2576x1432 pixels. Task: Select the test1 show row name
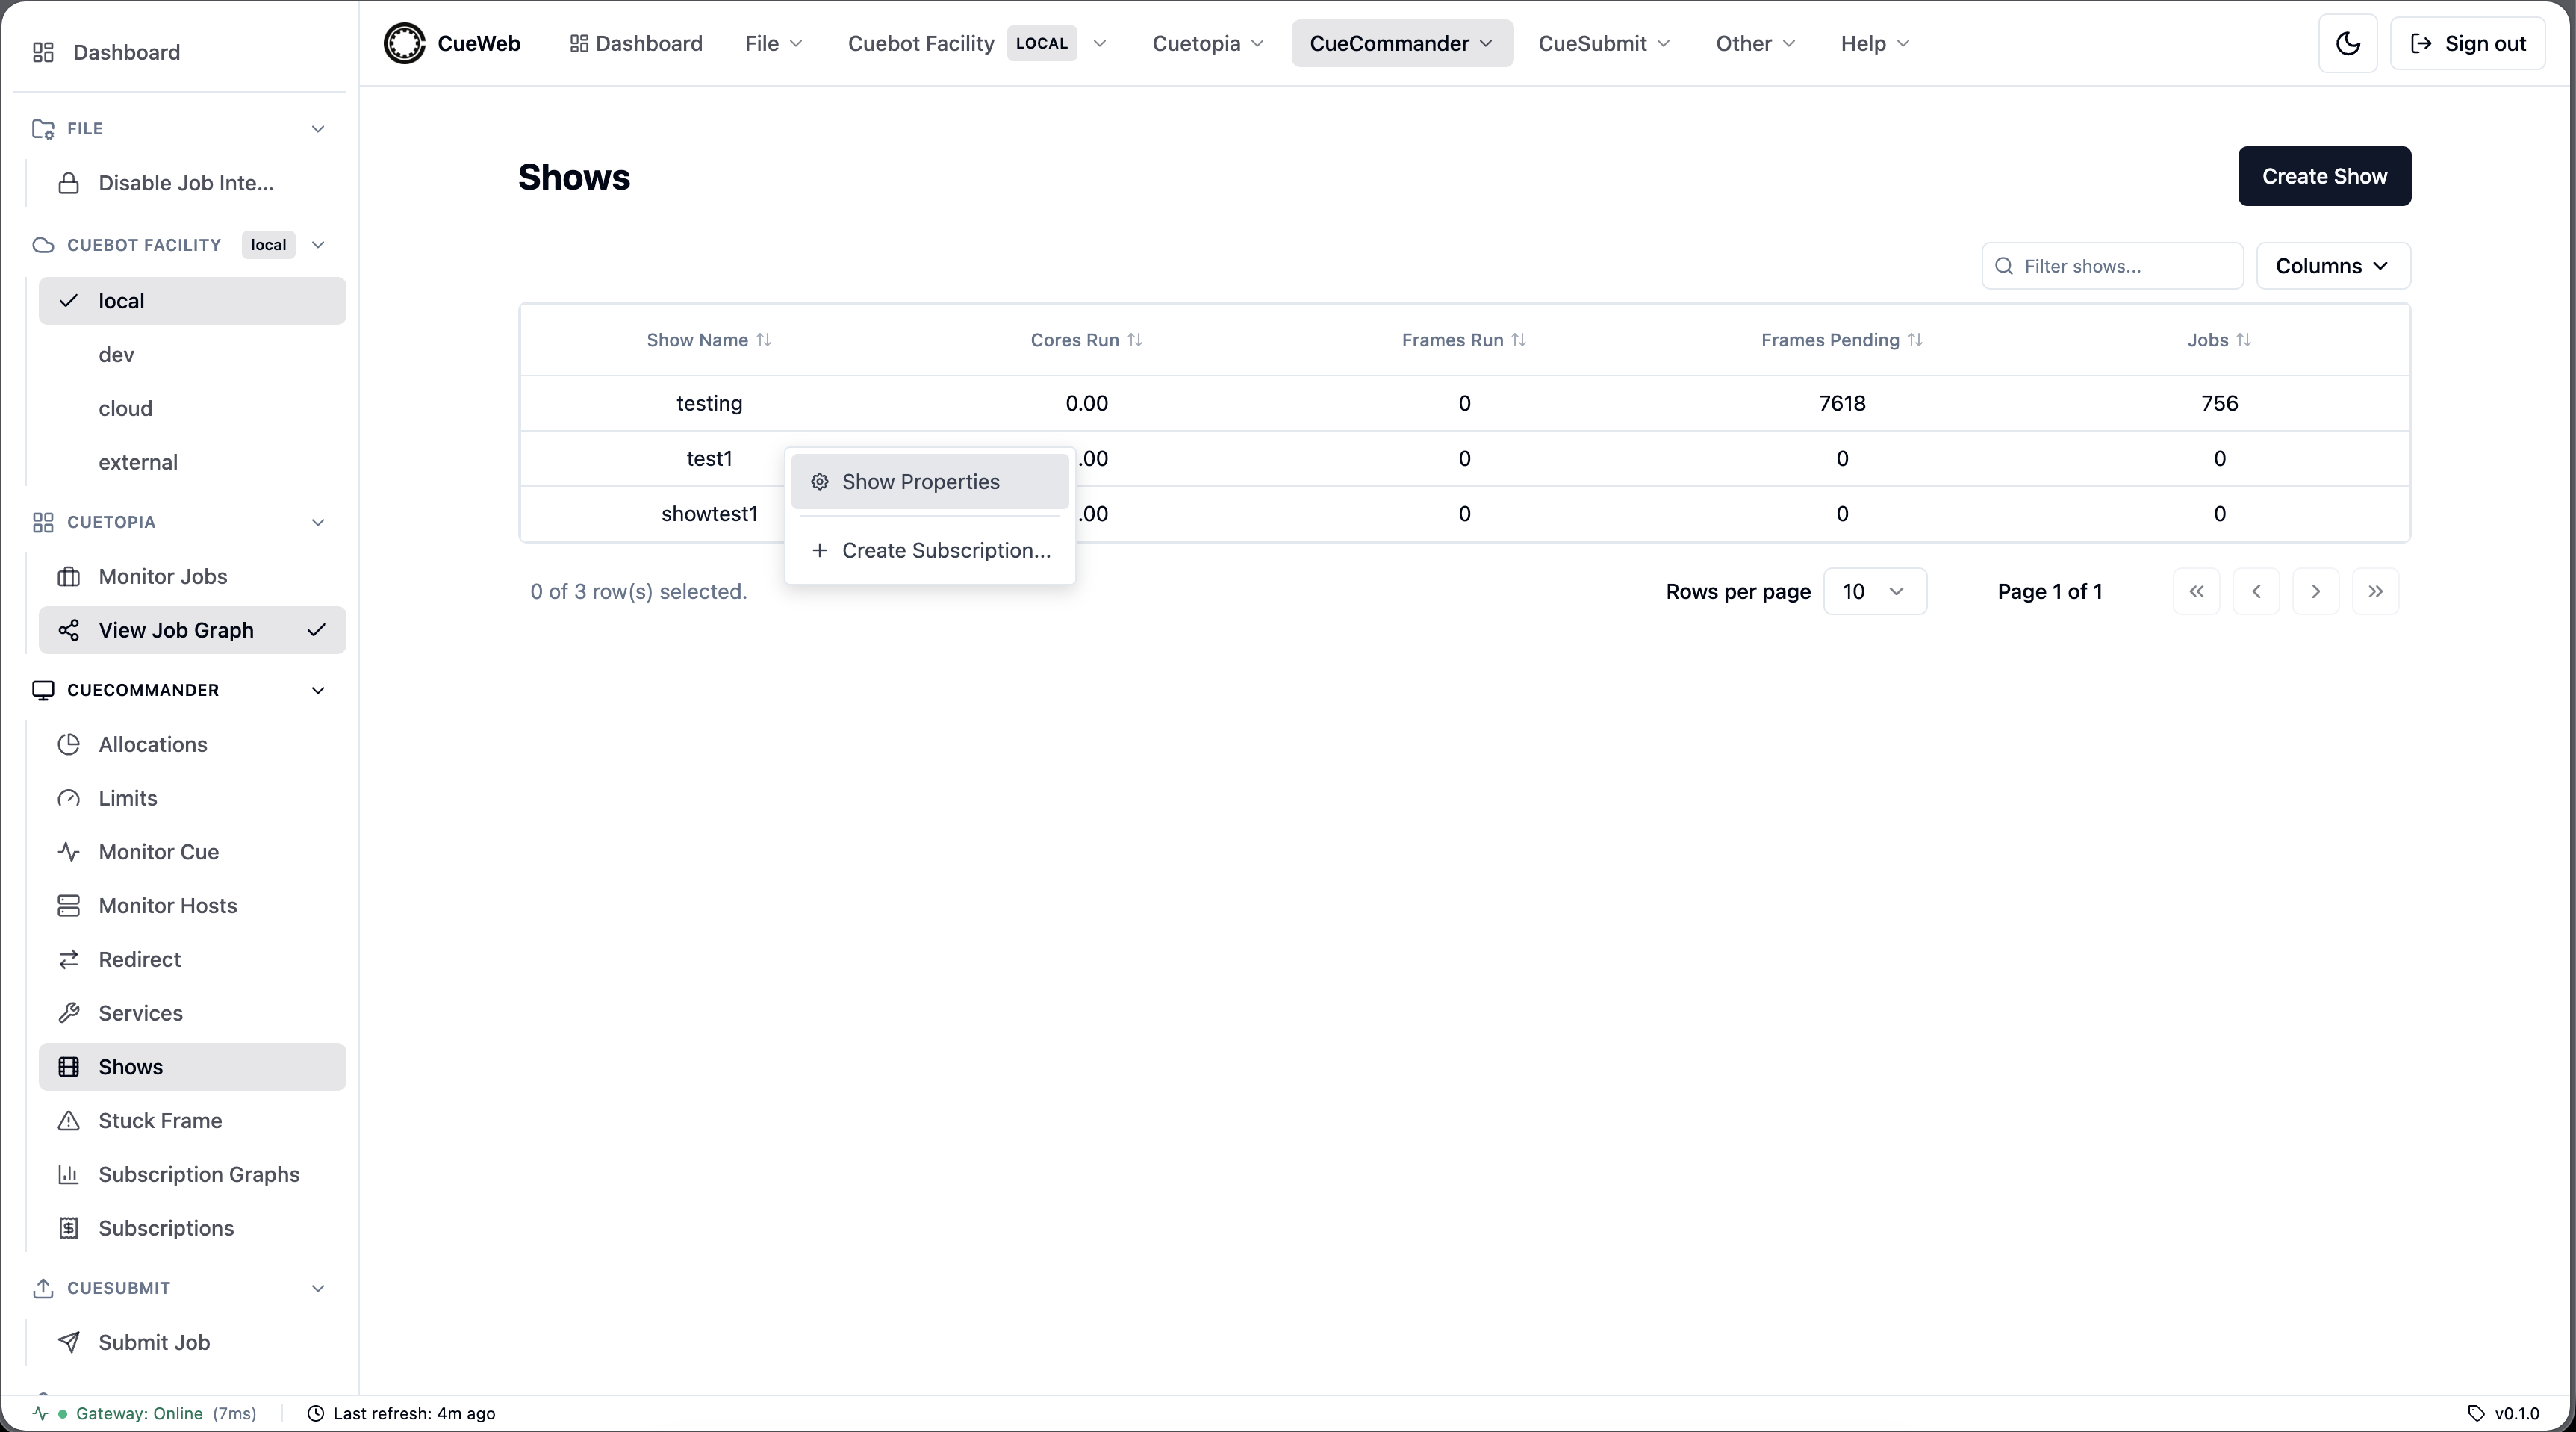[x=709, y=459]
